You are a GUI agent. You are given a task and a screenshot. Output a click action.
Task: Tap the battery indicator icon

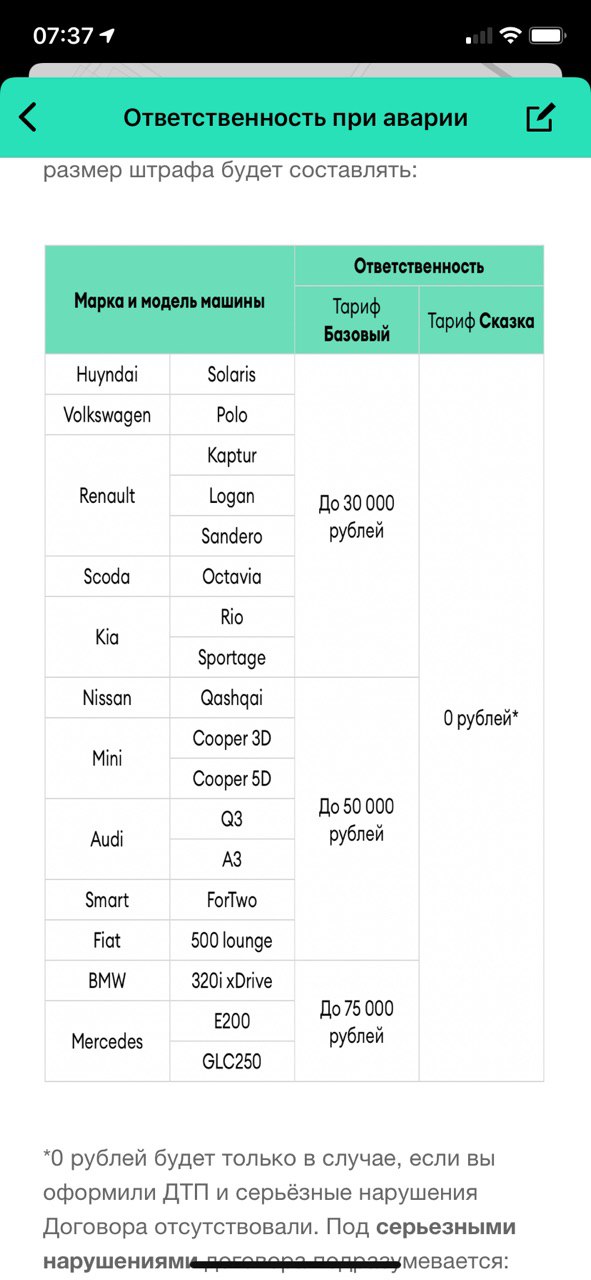(549, 36)
